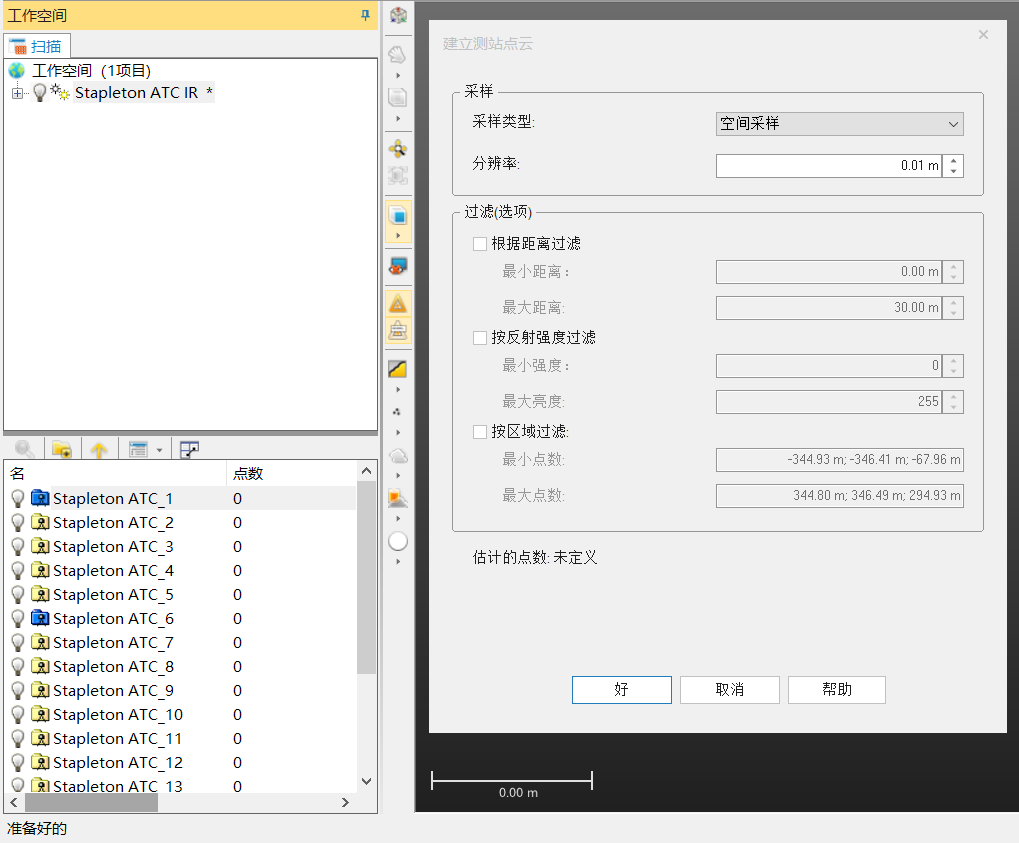
Task: Click the up-arrow icon above the scan list
Action: 99,449
